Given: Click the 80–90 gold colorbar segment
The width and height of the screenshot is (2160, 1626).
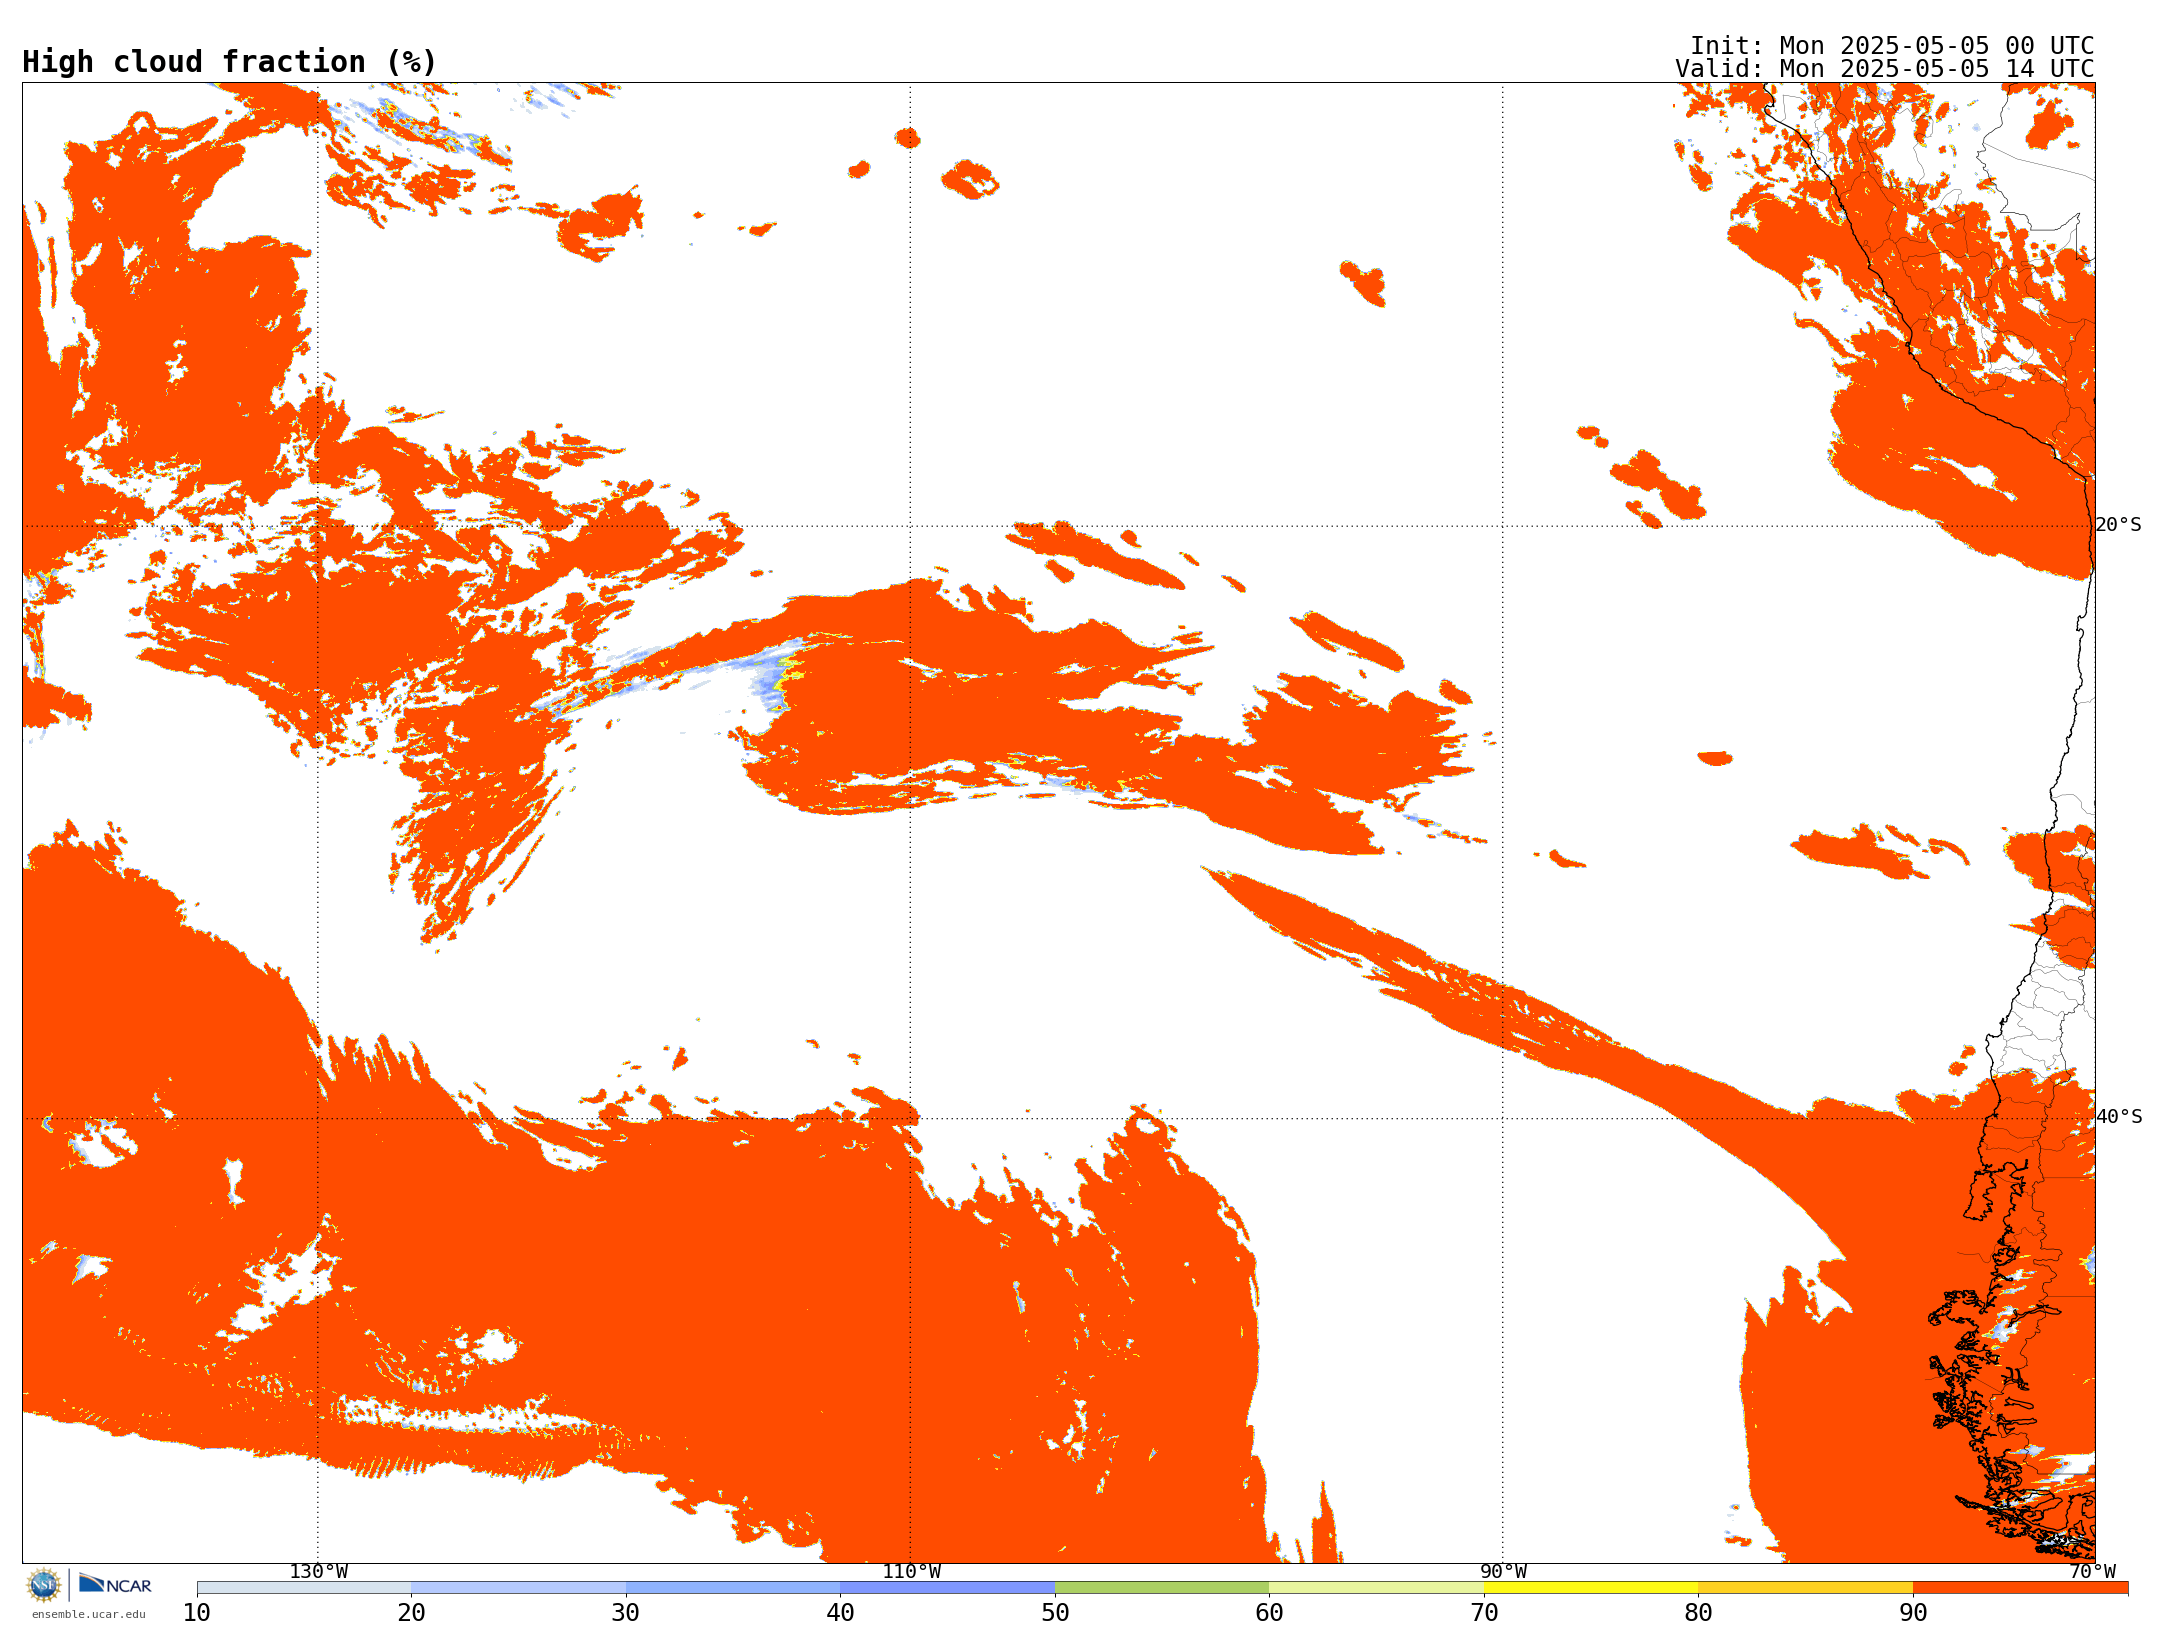Looking at the screenshot, I should click(1806, 1588).
